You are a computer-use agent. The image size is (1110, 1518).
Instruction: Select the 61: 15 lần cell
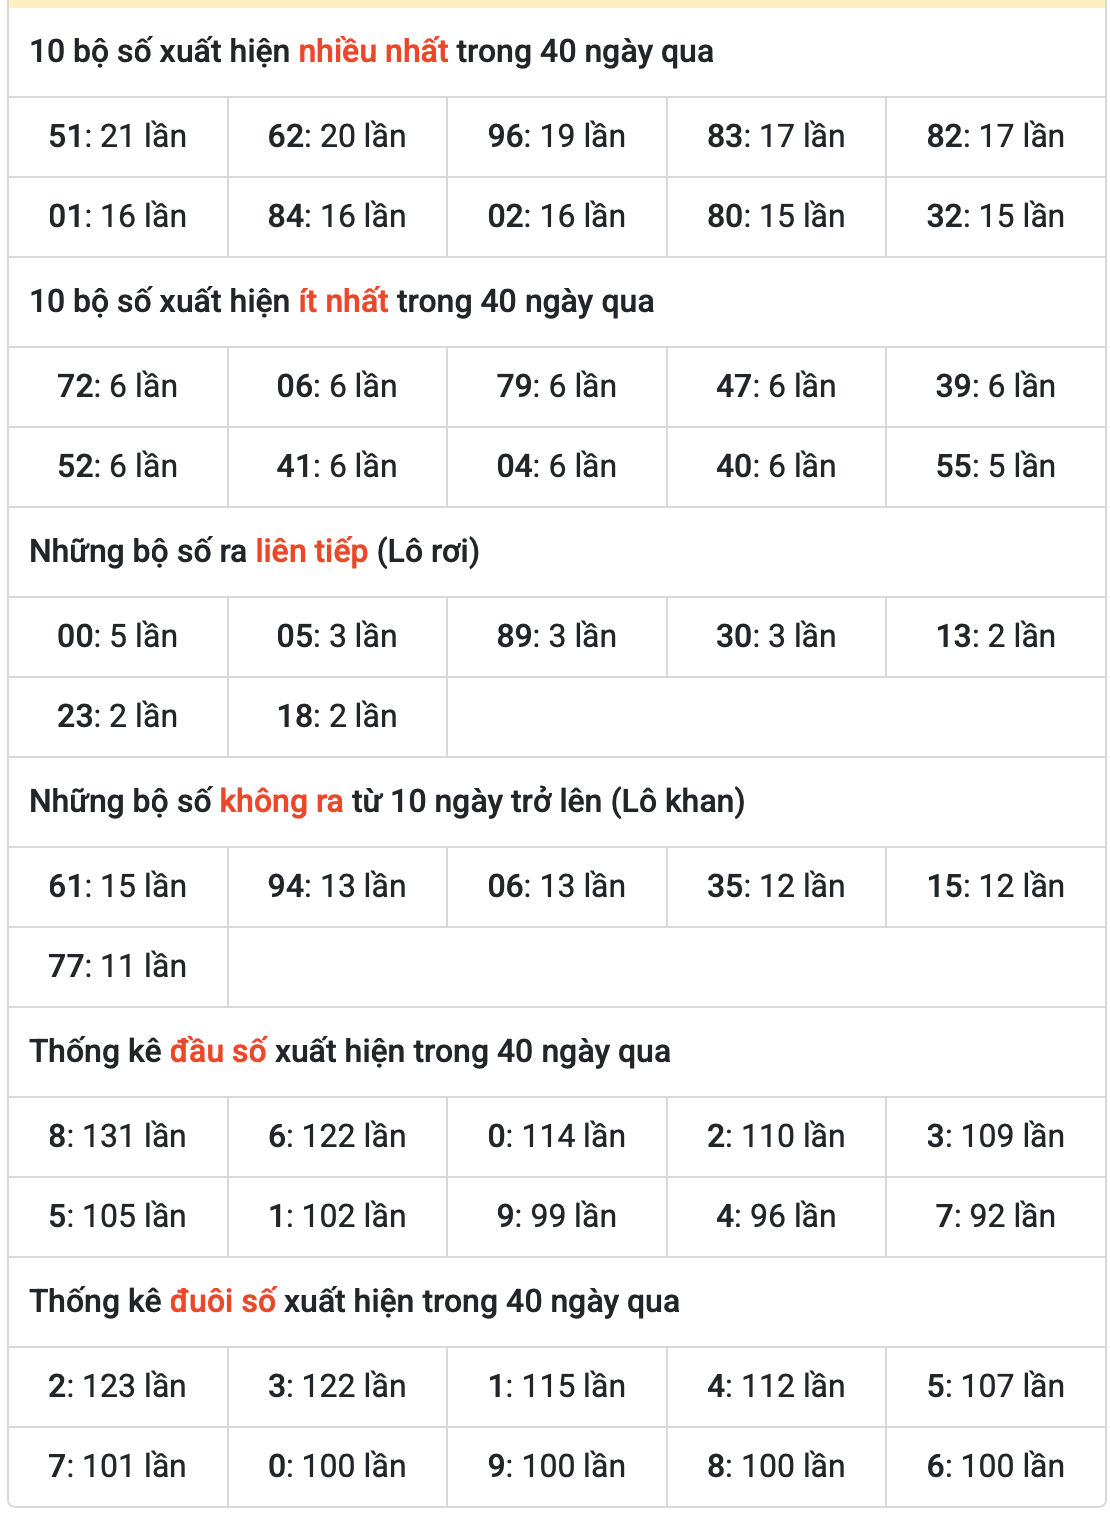click(x=118, y=887)
